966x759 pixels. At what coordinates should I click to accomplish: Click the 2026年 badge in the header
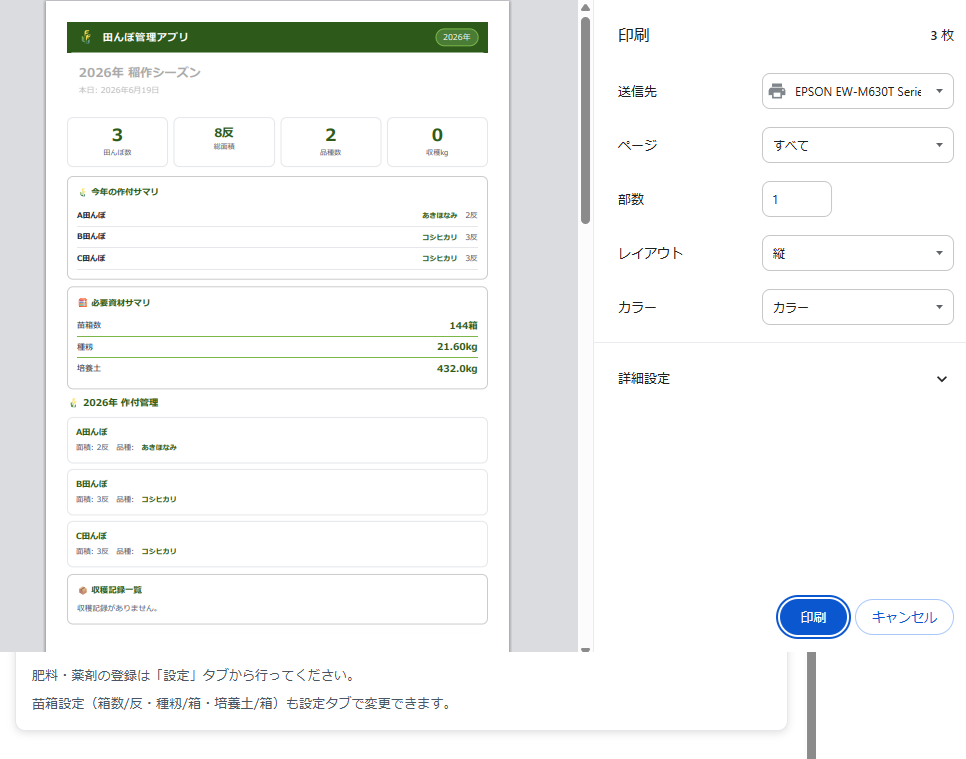[457, 37]
